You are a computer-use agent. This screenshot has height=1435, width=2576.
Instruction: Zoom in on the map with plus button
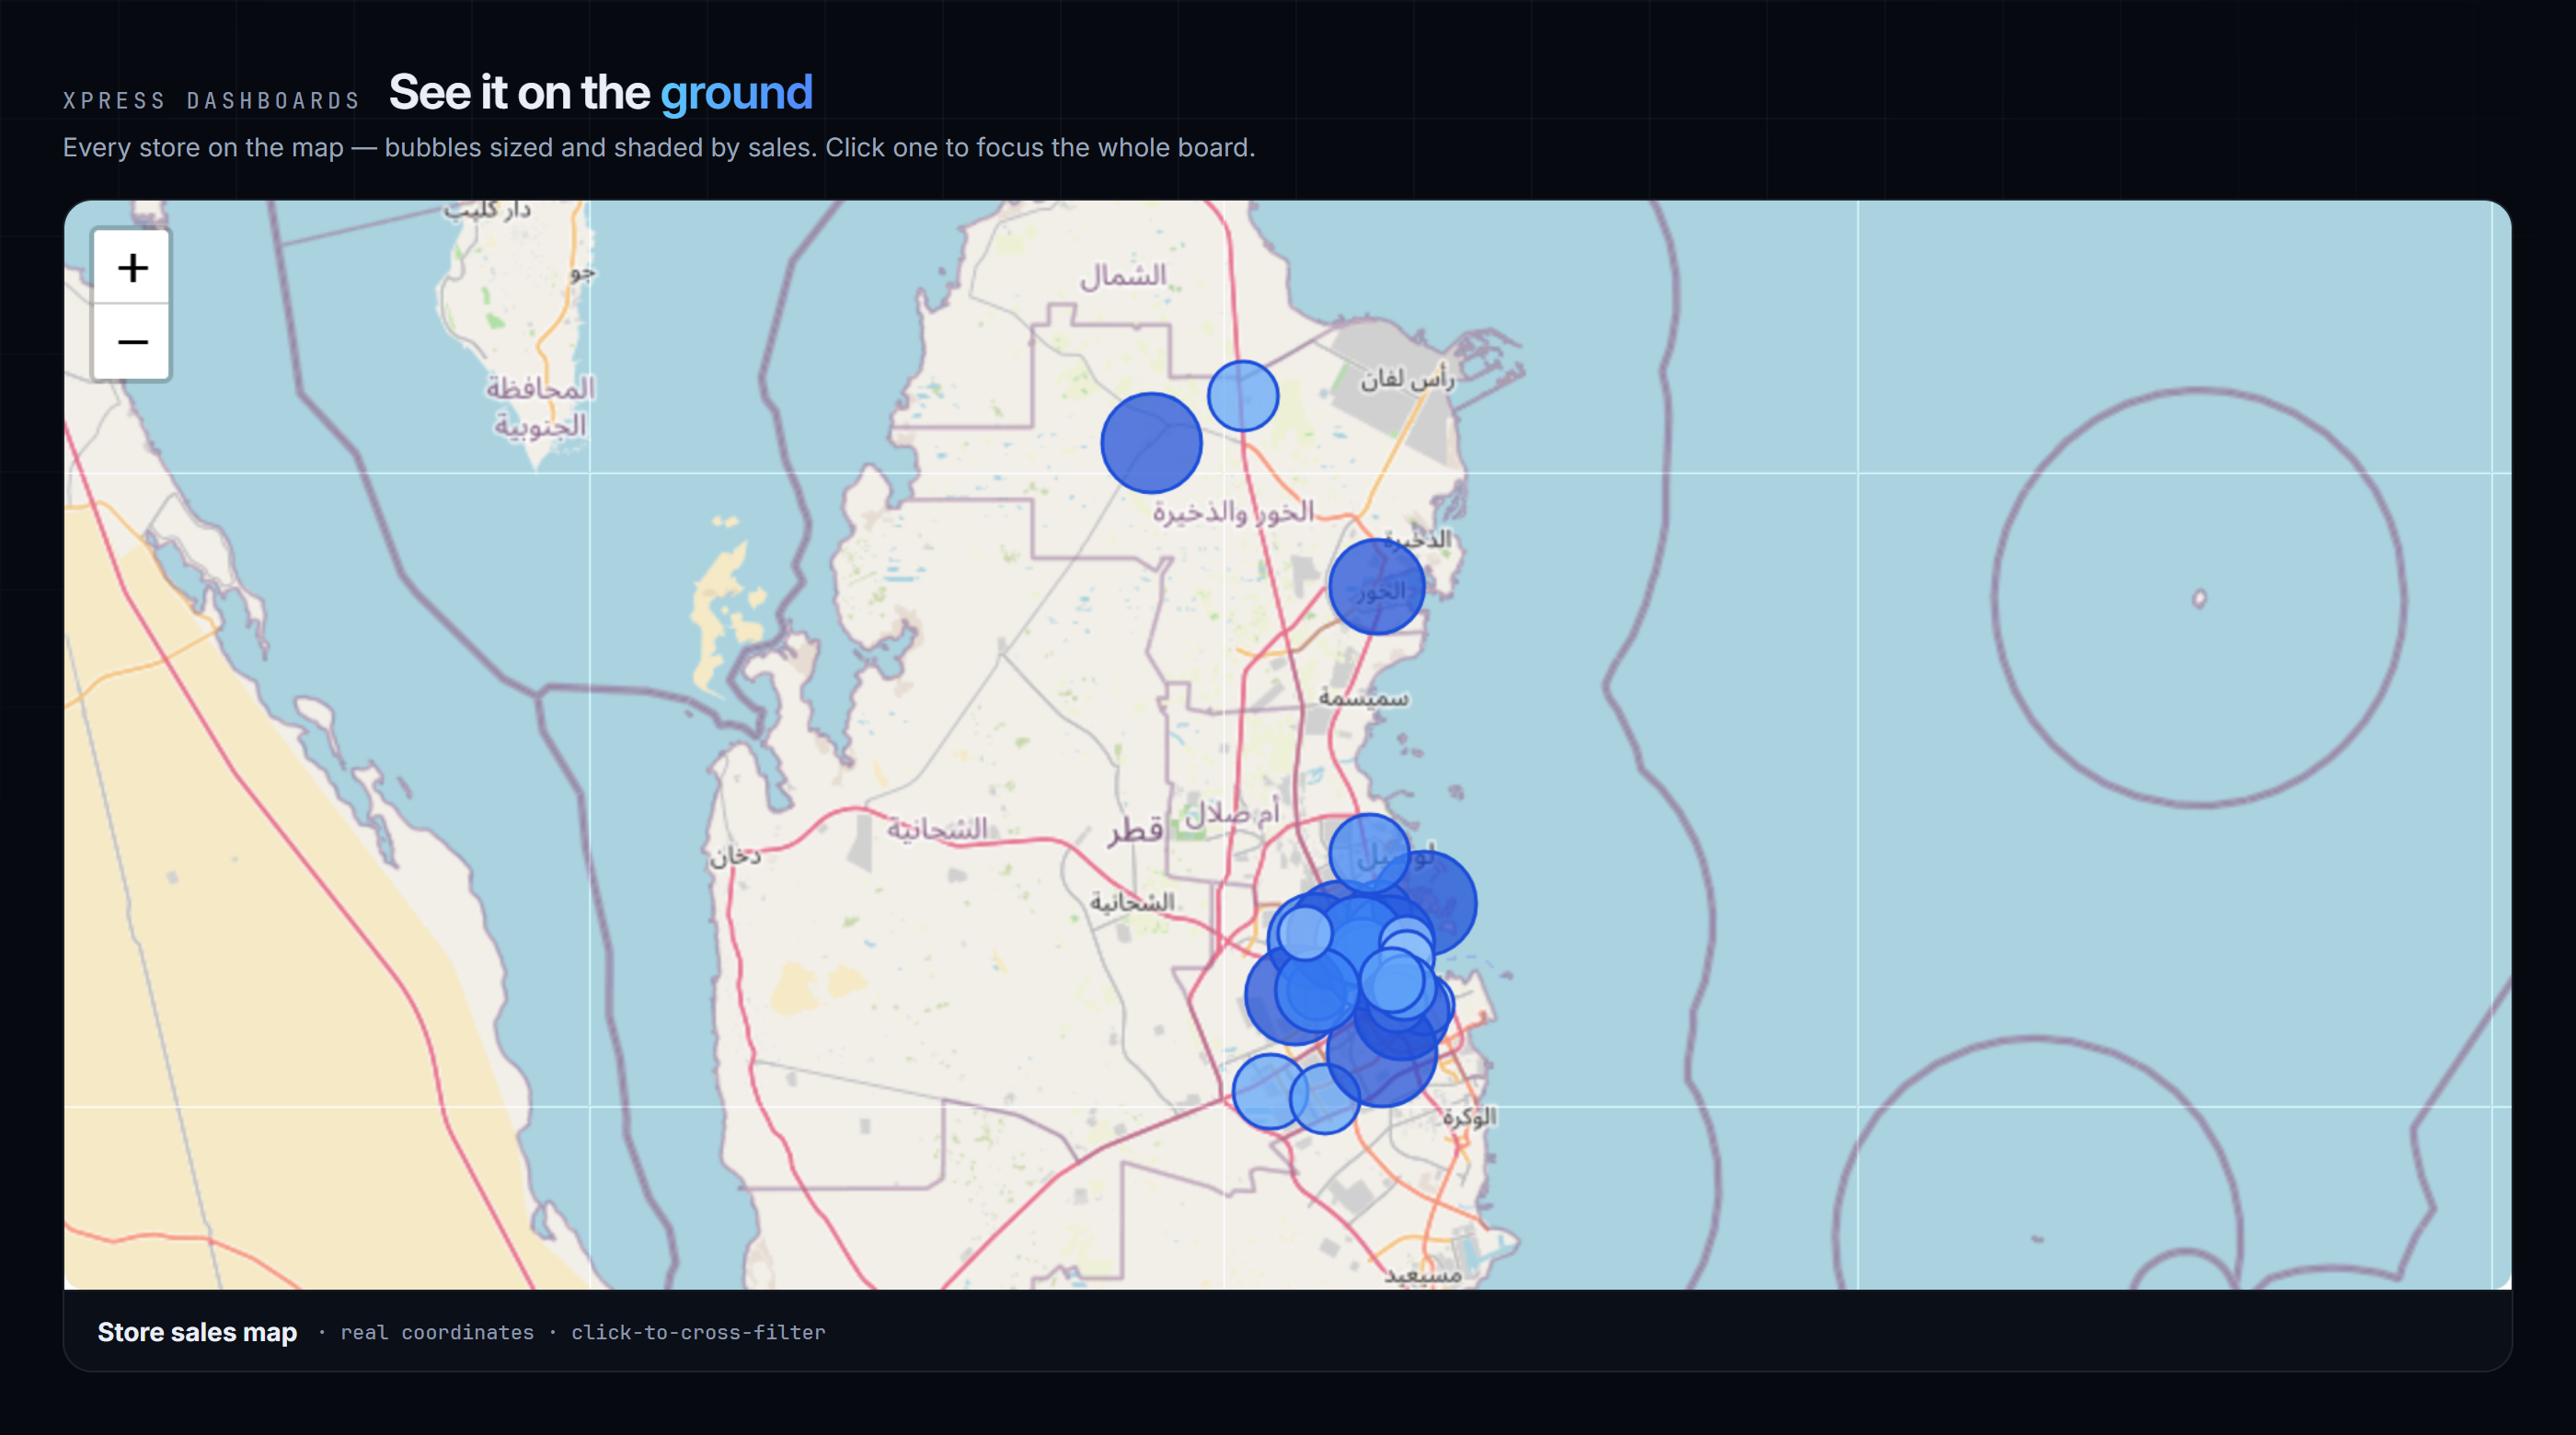coord(132,267)
